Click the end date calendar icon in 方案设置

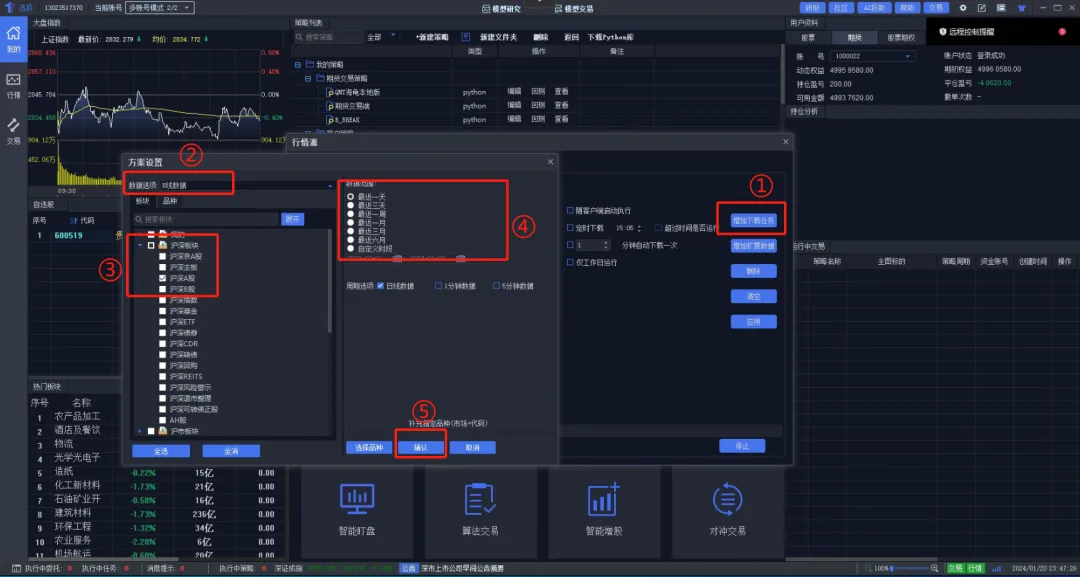point(460,259)
